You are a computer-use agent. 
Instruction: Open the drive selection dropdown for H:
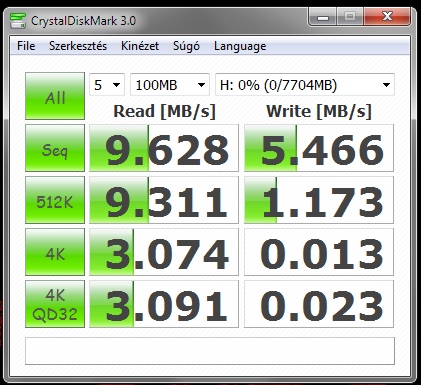305,85
